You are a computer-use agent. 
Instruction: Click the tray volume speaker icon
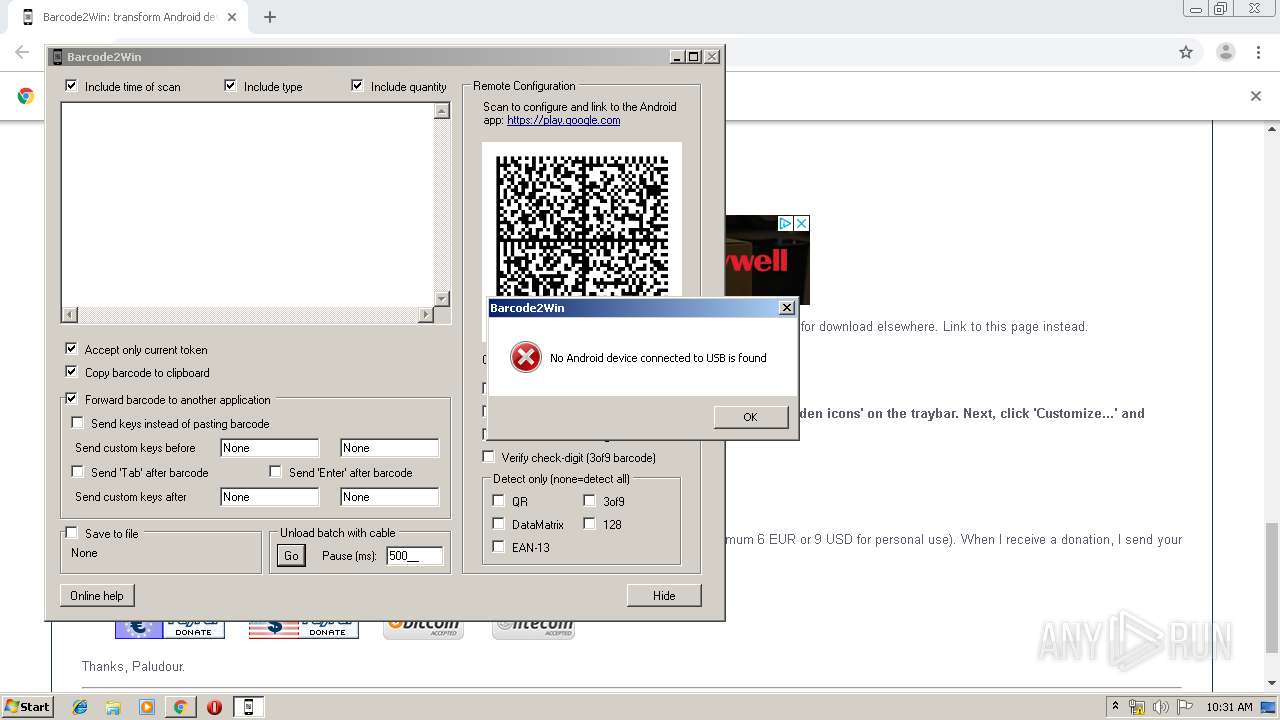point(1161,707)
